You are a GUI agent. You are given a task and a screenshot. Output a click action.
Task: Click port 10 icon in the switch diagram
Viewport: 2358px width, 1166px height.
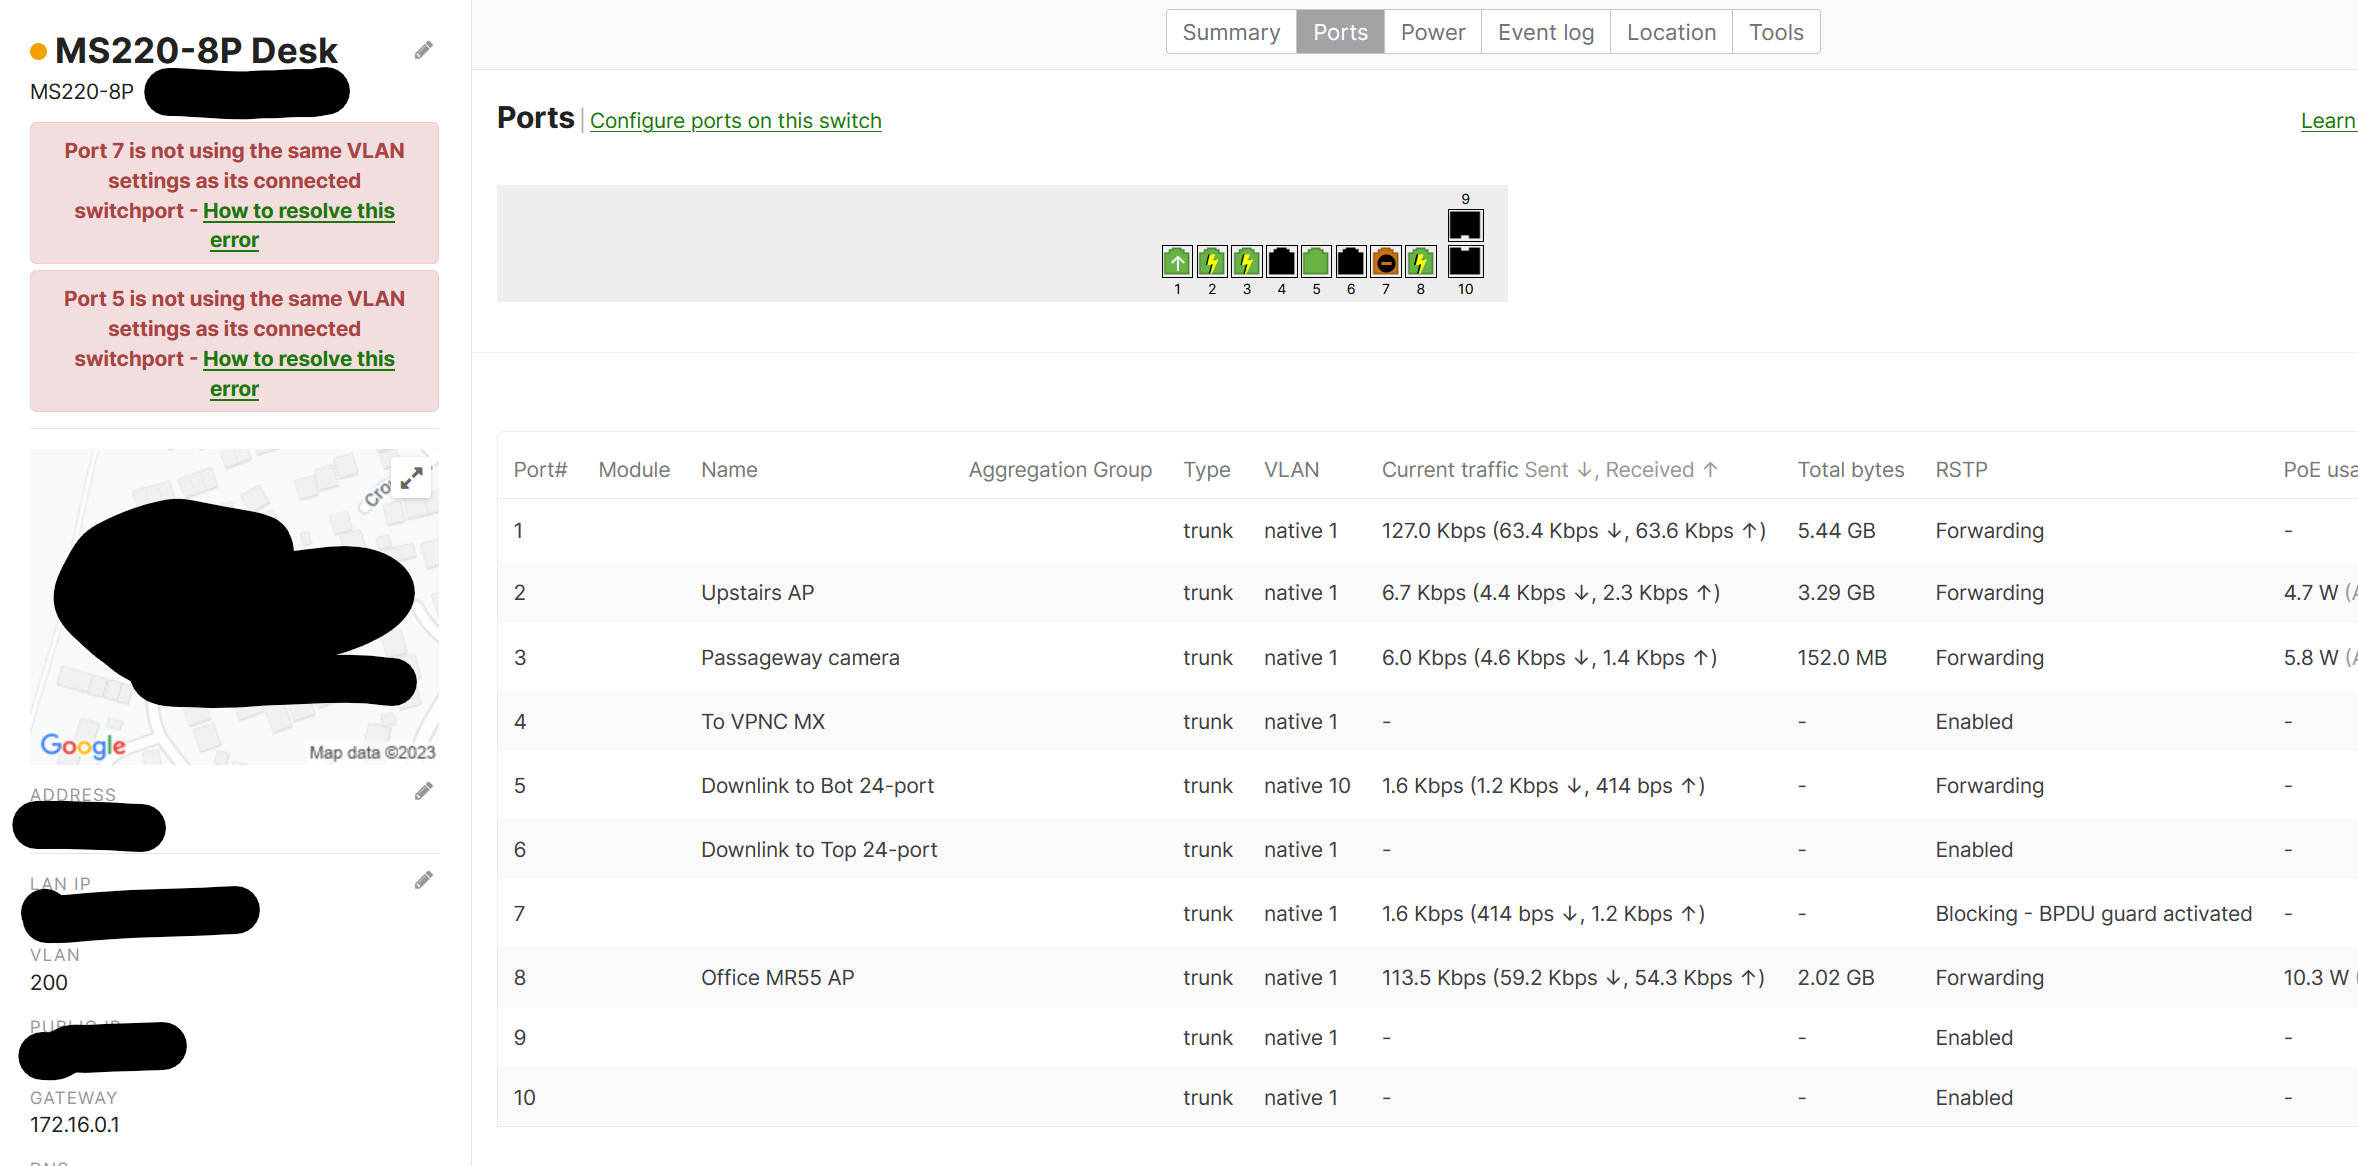click(1464, 261)
